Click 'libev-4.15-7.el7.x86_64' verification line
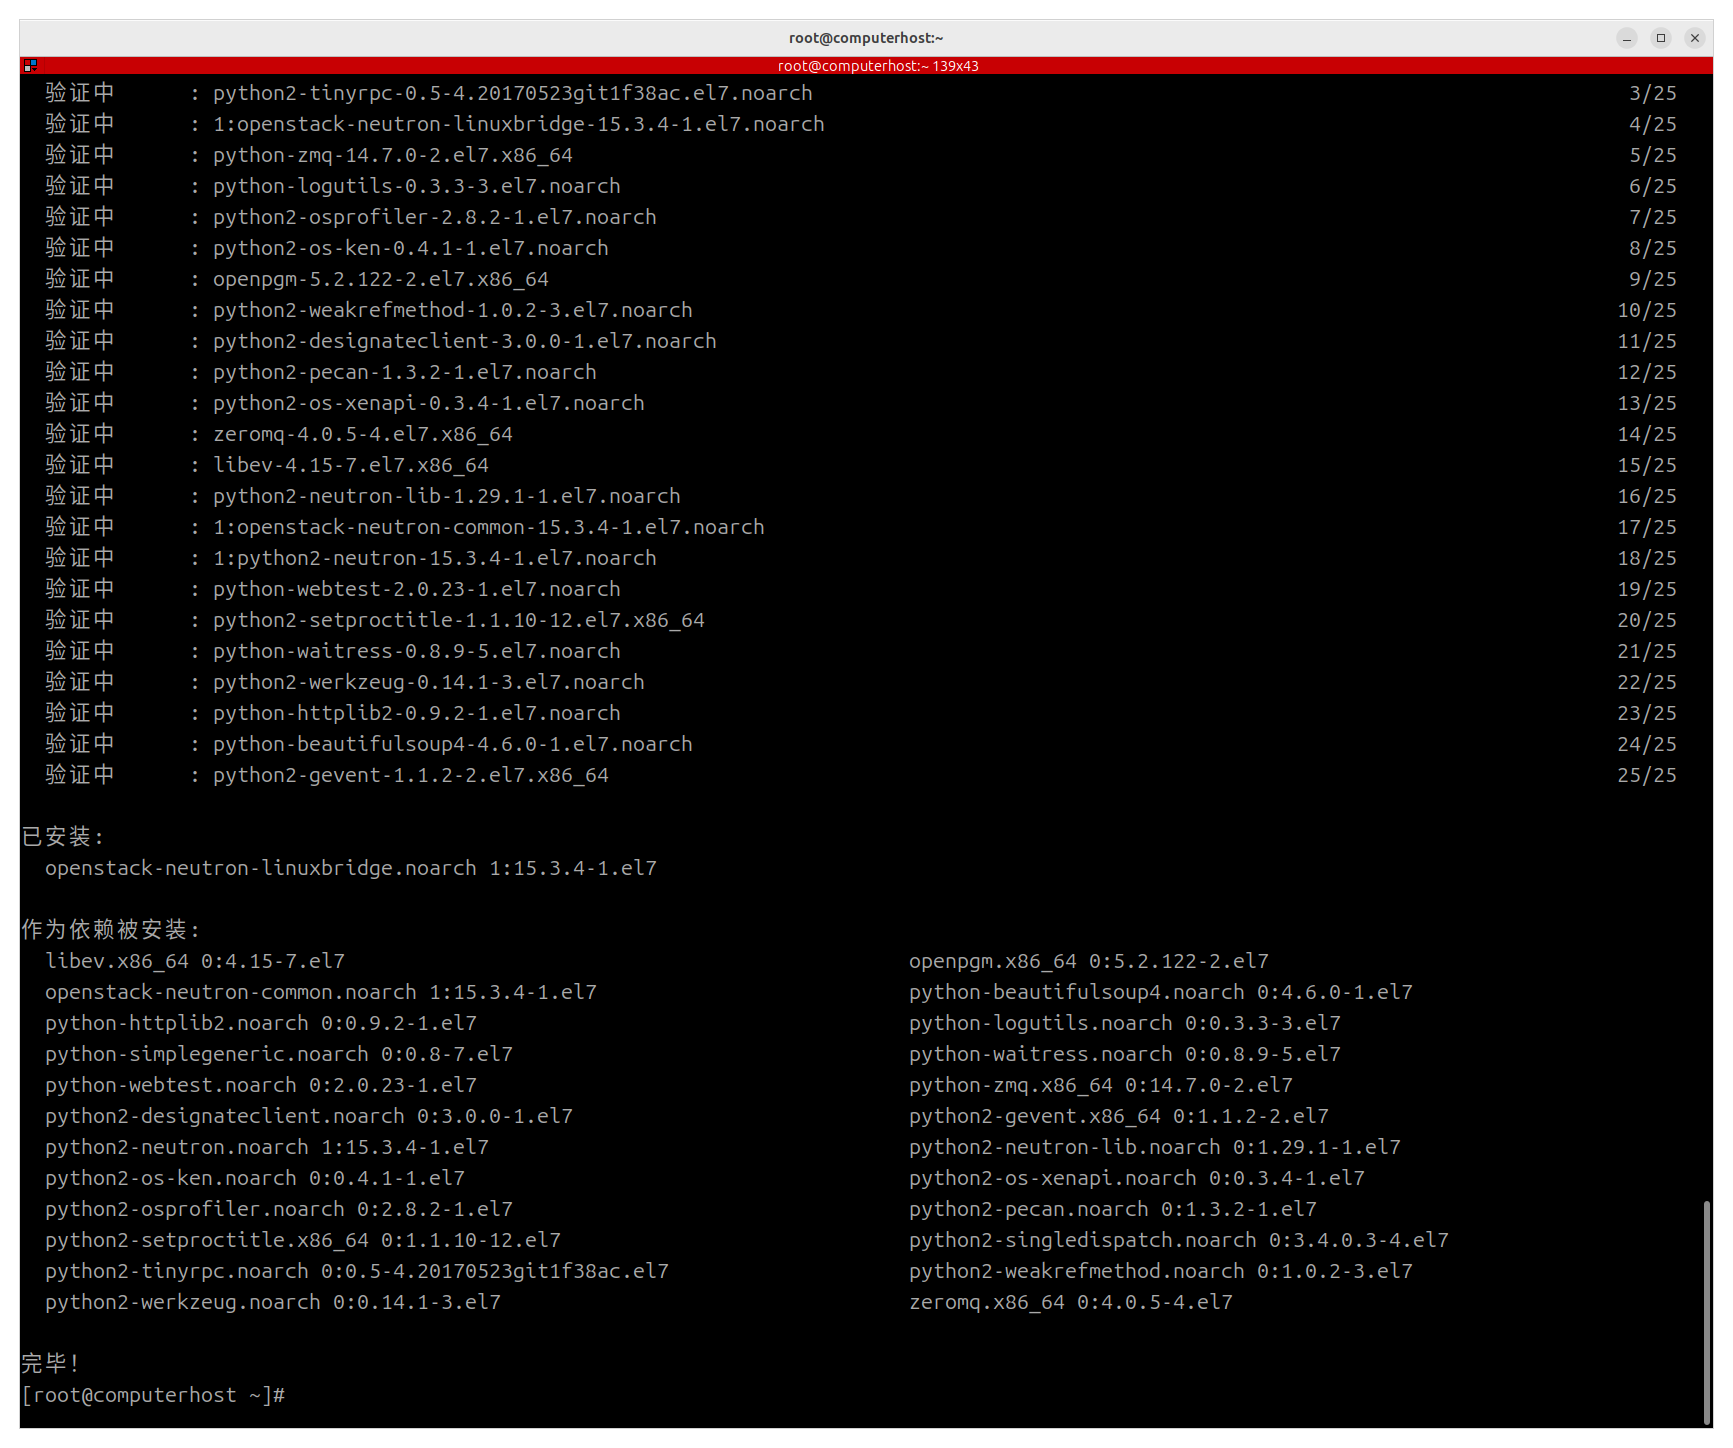Screen dimensions: 1733x1448 click(x=351, y=465)
